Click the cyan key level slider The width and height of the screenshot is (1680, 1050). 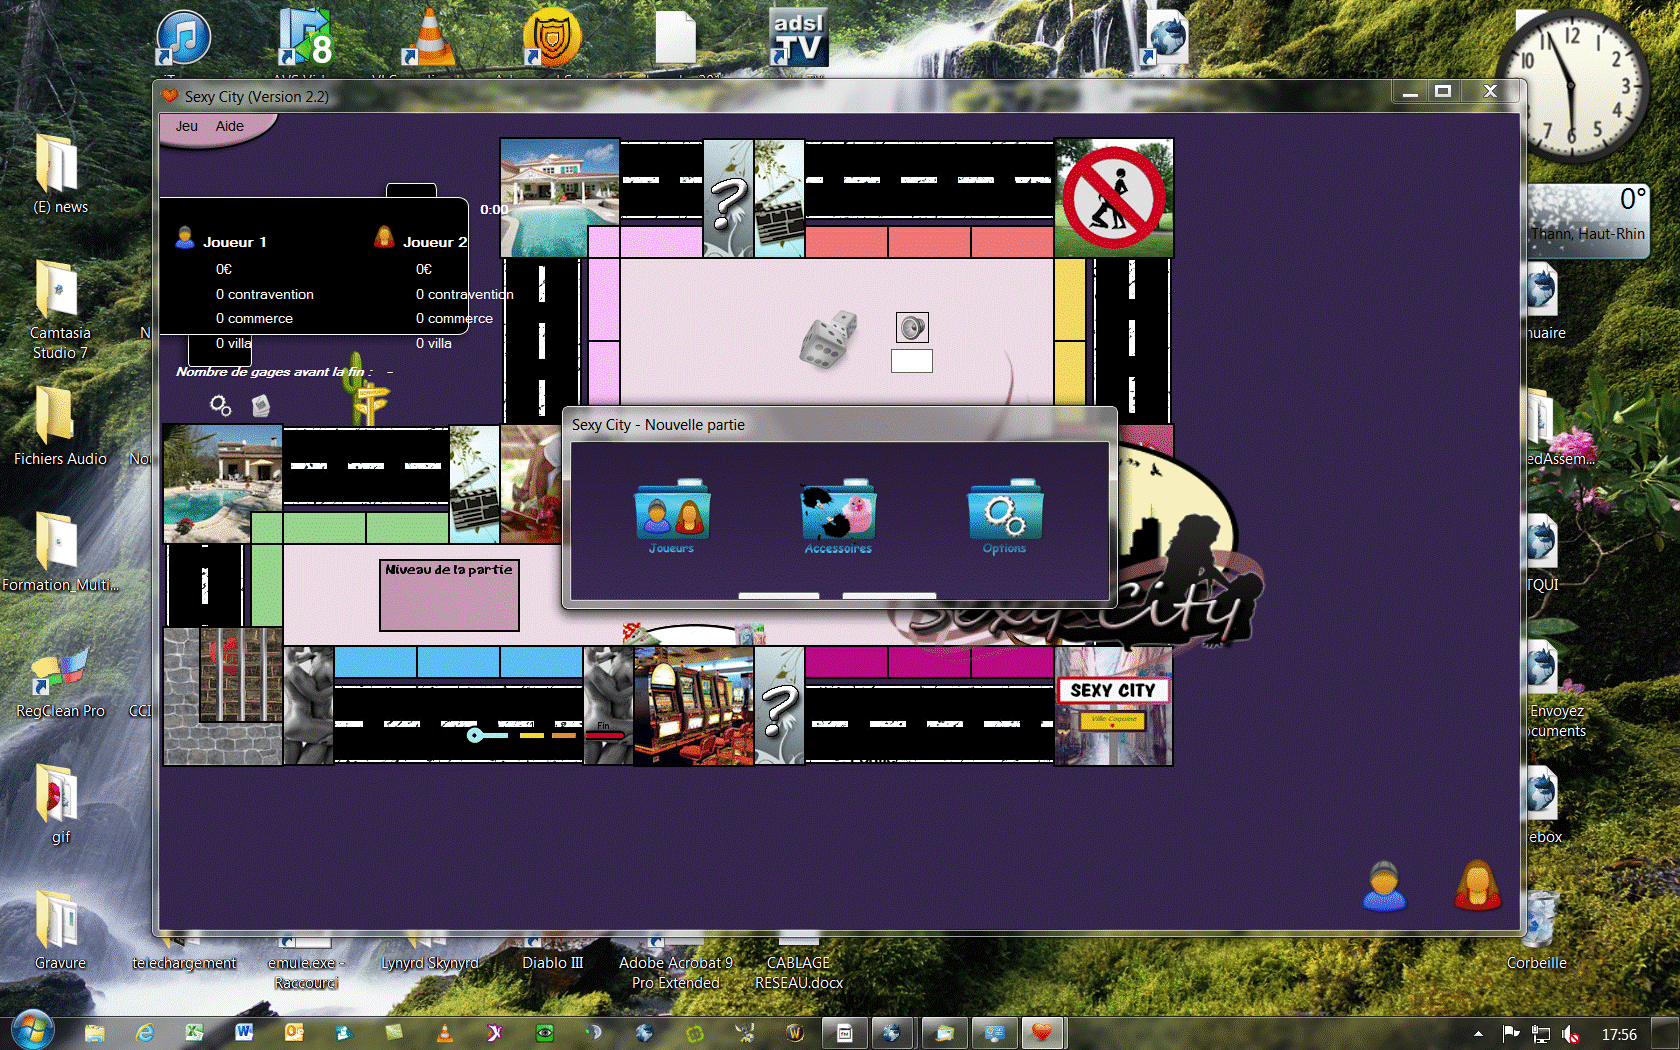coord(476,735)
